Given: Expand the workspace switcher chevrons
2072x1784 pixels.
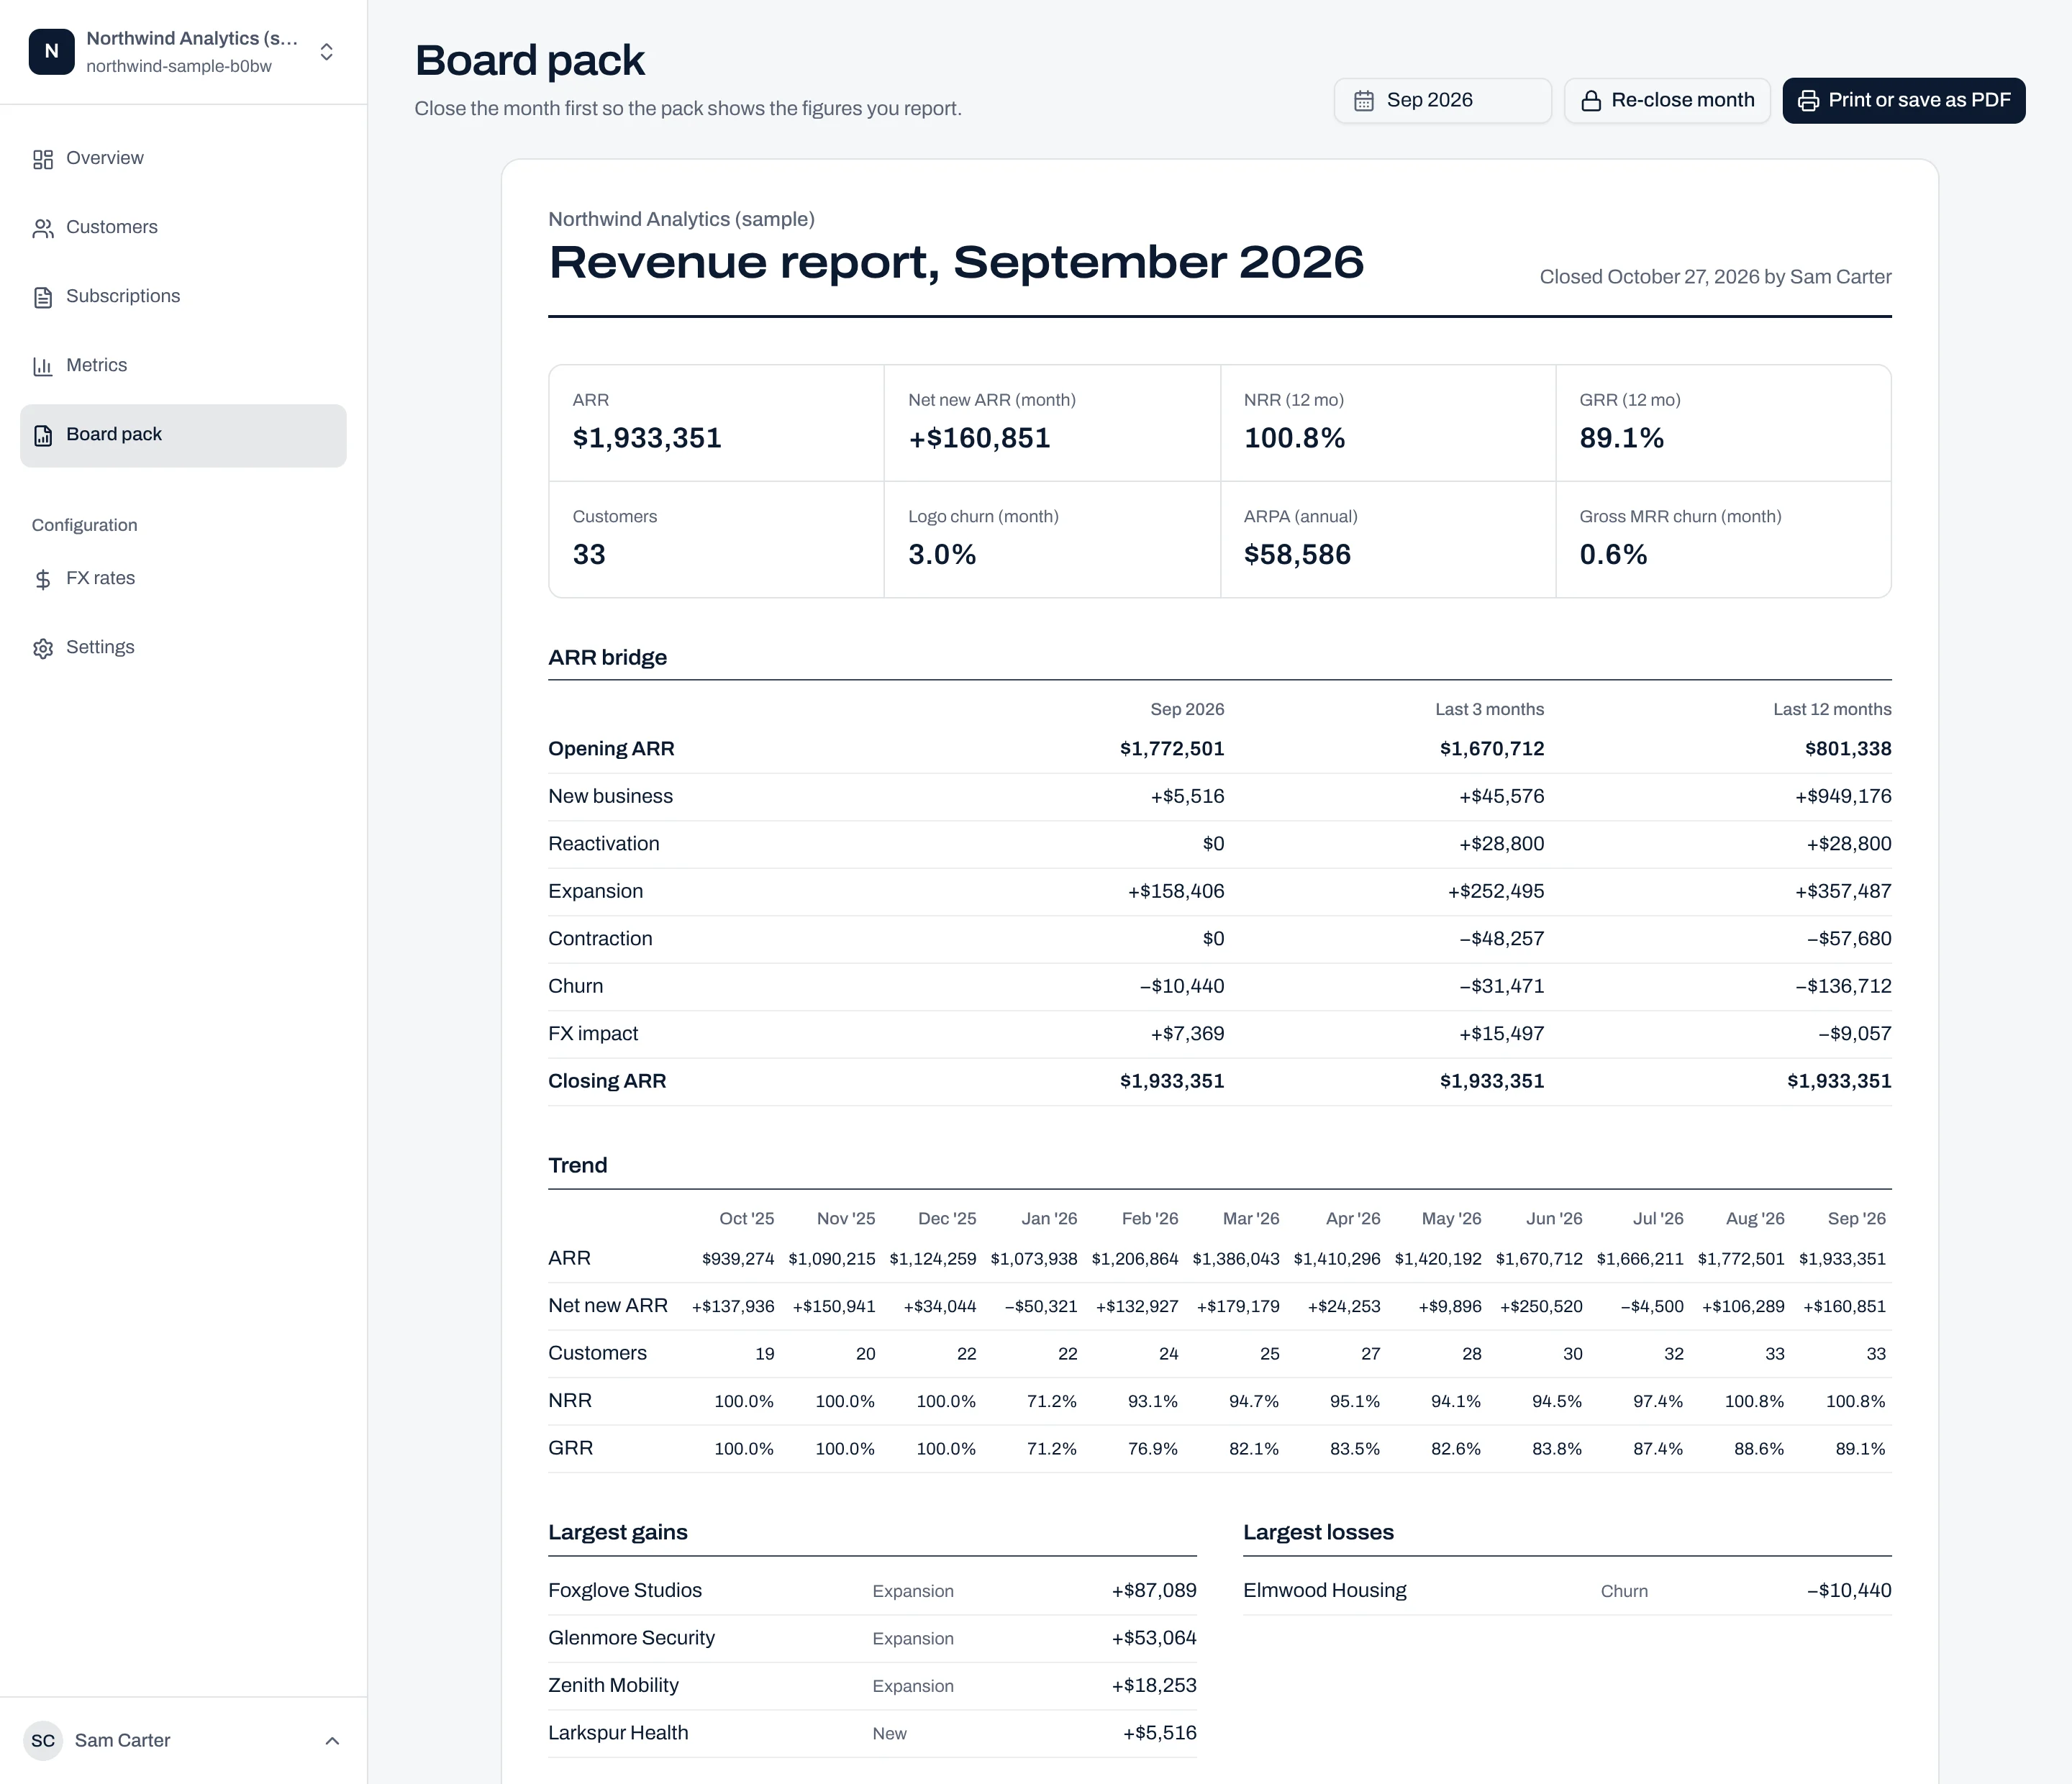Looking at the screenshot, I should pyautogui.click(x=326, y=52).
